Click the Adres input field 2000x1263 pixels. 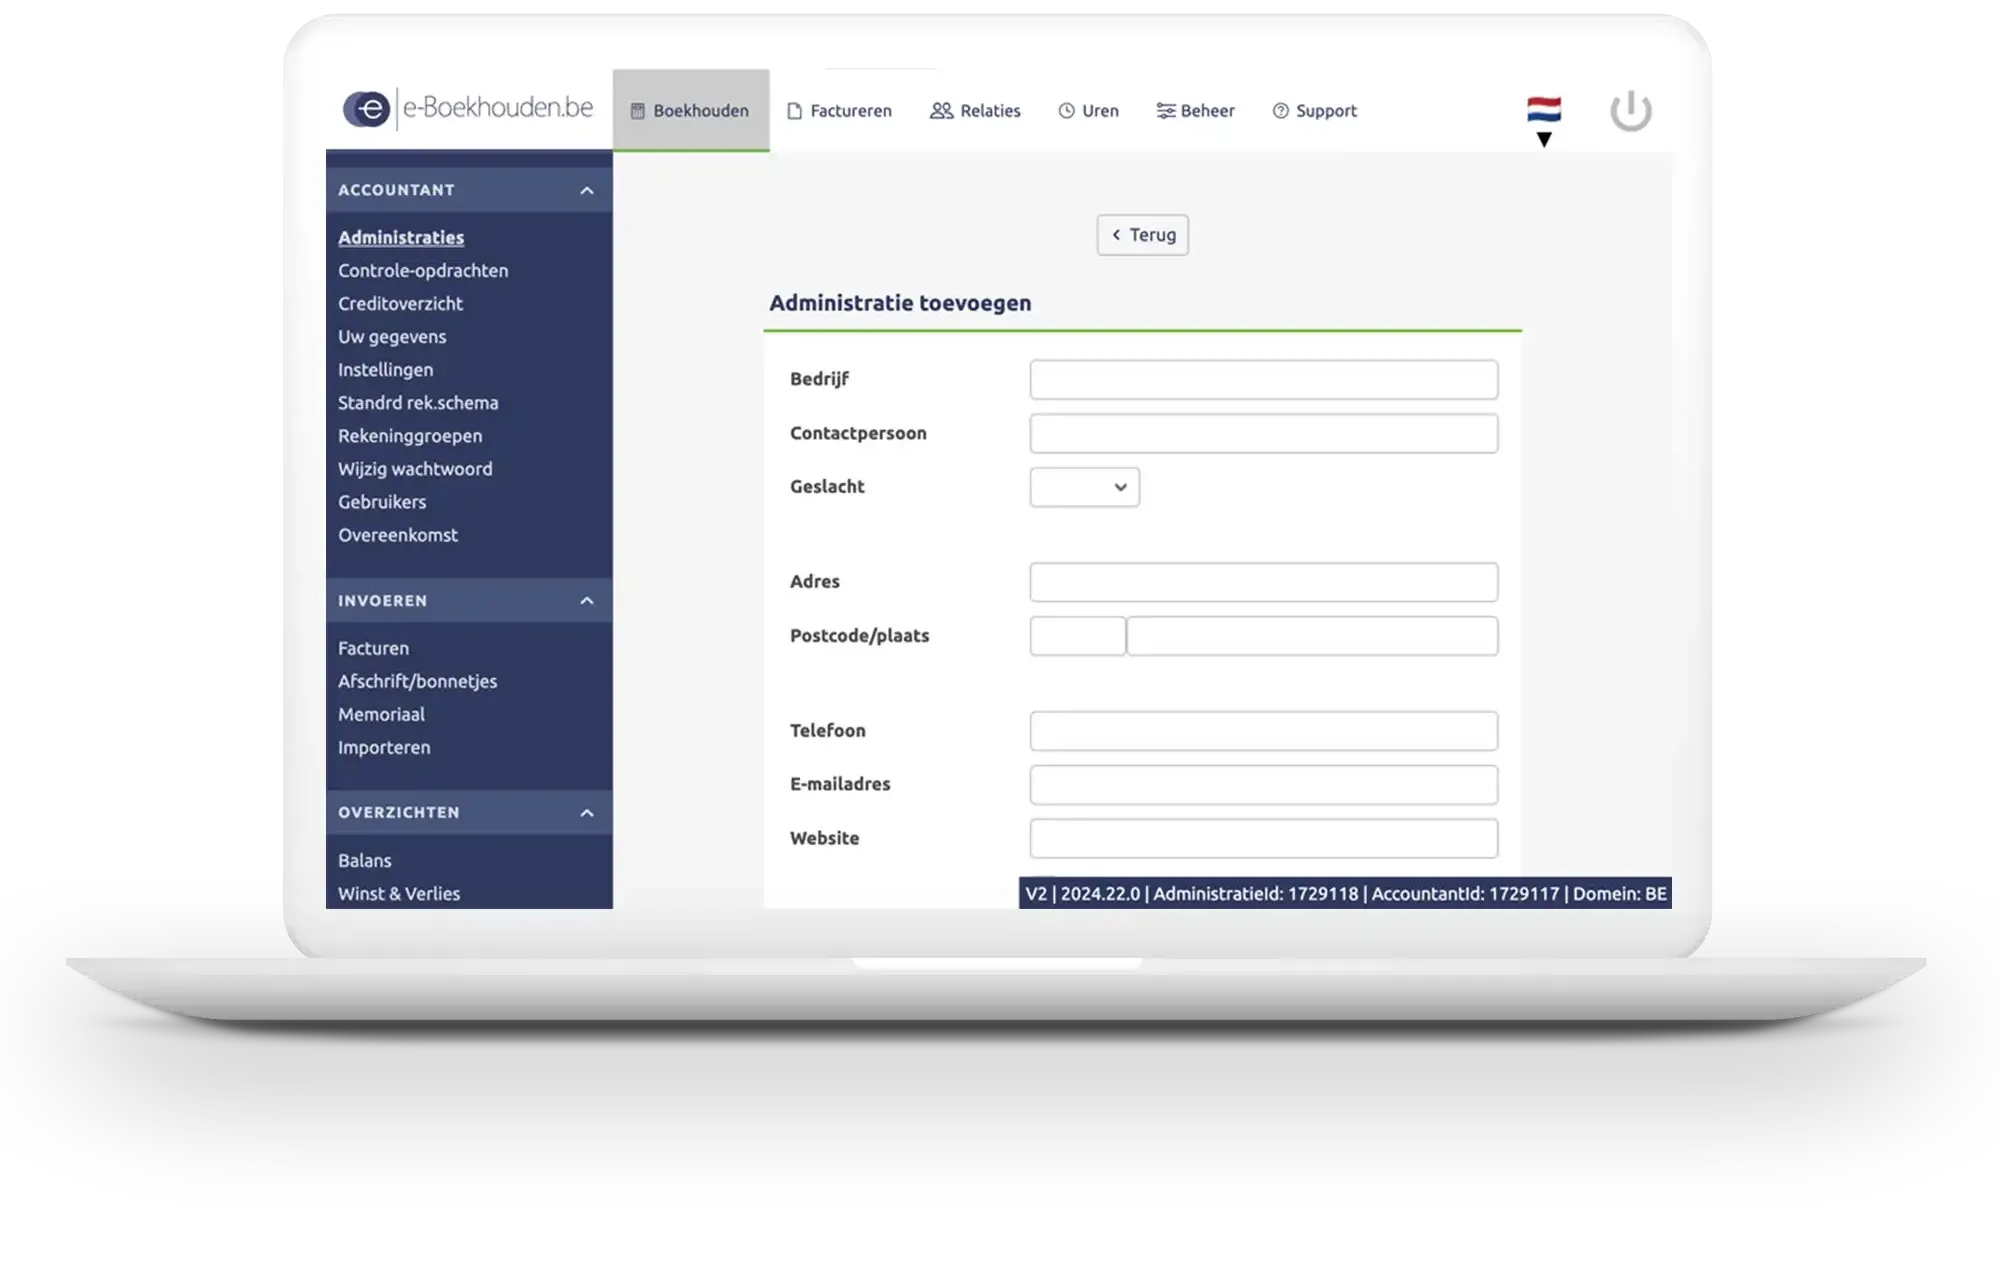coord(1264,582)
